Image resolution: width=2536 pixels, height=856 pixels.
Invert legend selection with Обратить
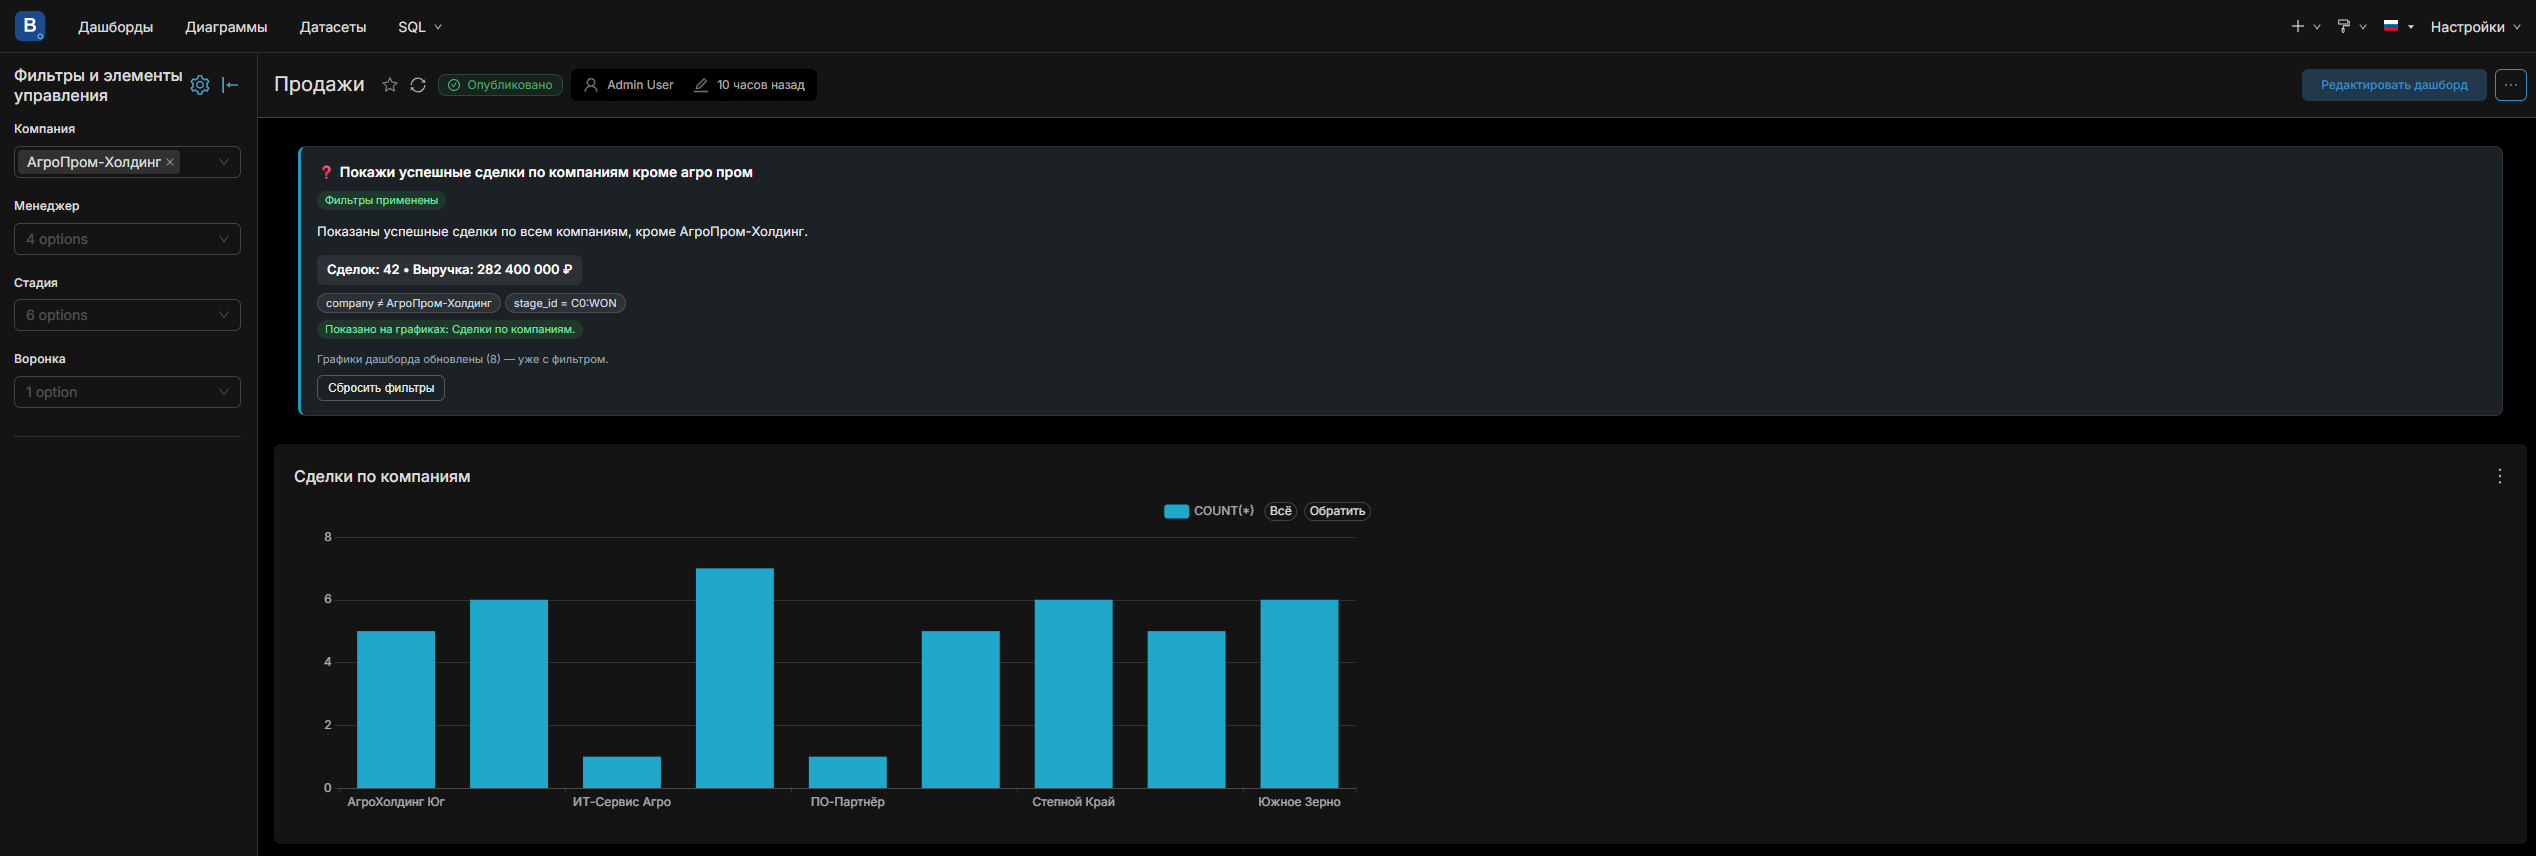(1337, 511)
